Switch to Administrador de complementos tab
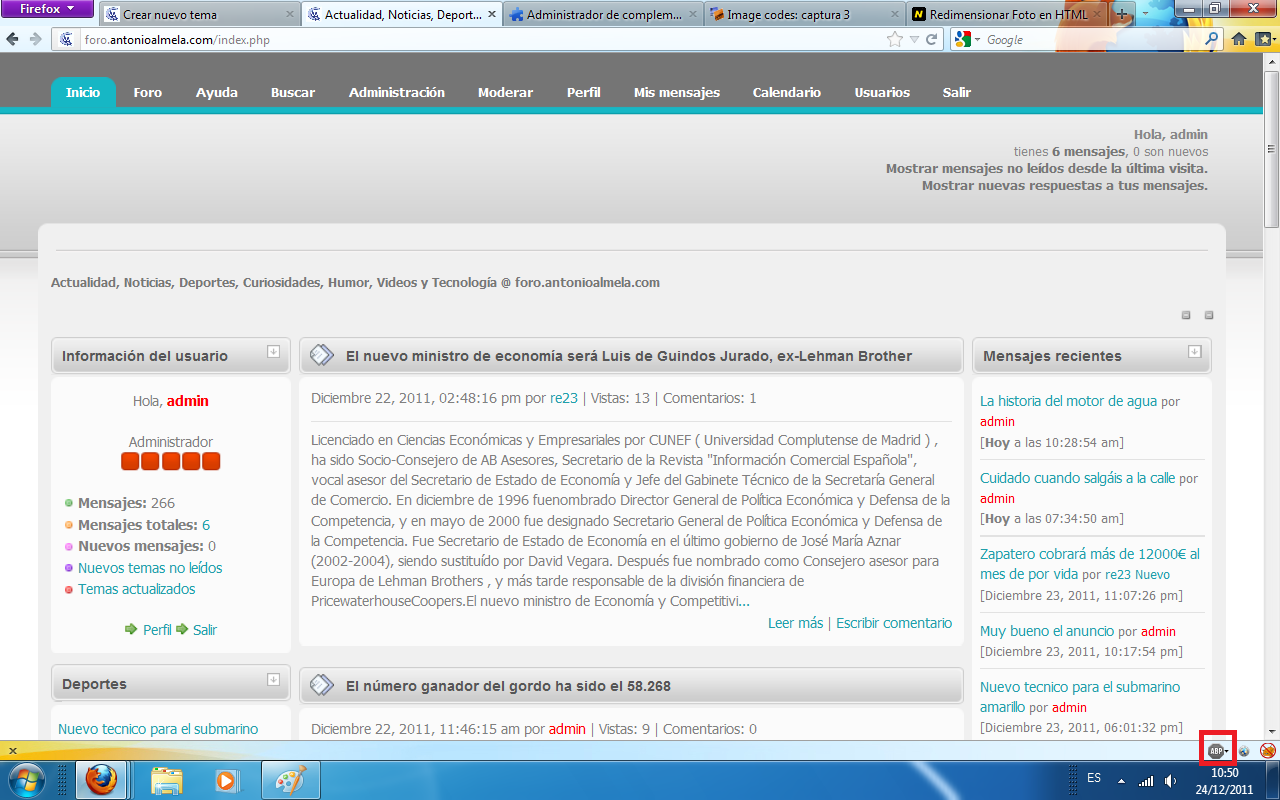1280x800 pixels. 603,15
